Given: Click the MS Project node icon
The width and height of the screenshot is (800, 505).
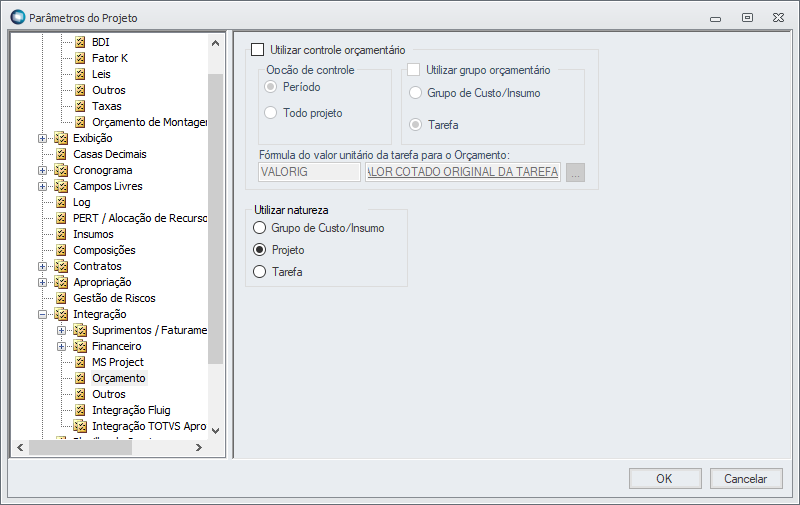Looking at the screenshot, I should coord(81,362).
